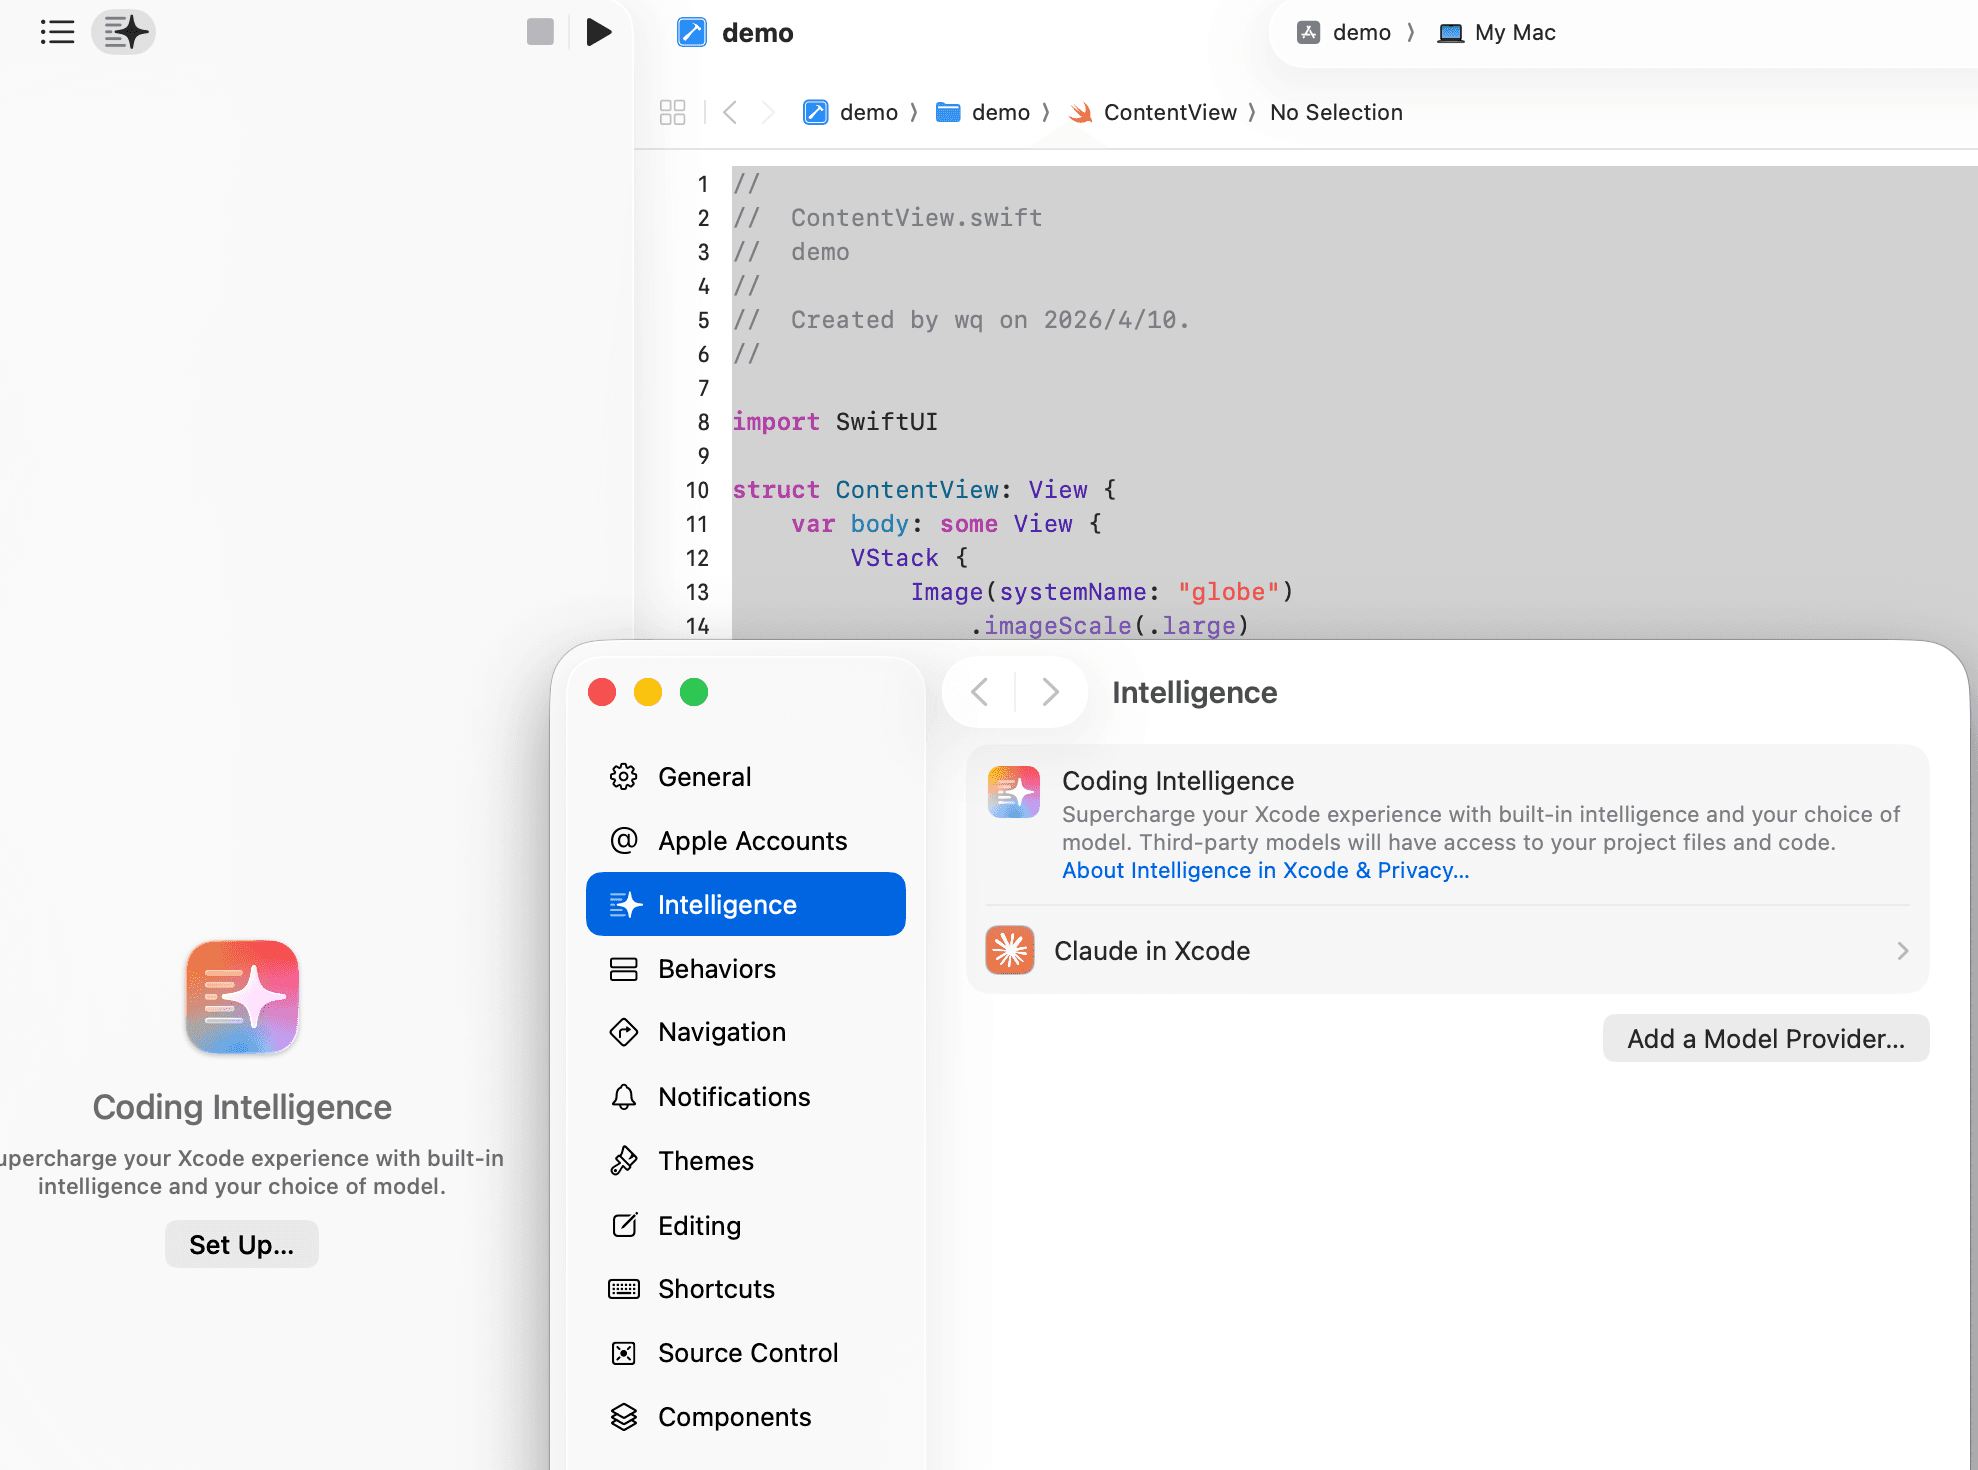Click the Claude in Xcode icon
The width and height of the screenshot is (1978, 1470).
1010,950
